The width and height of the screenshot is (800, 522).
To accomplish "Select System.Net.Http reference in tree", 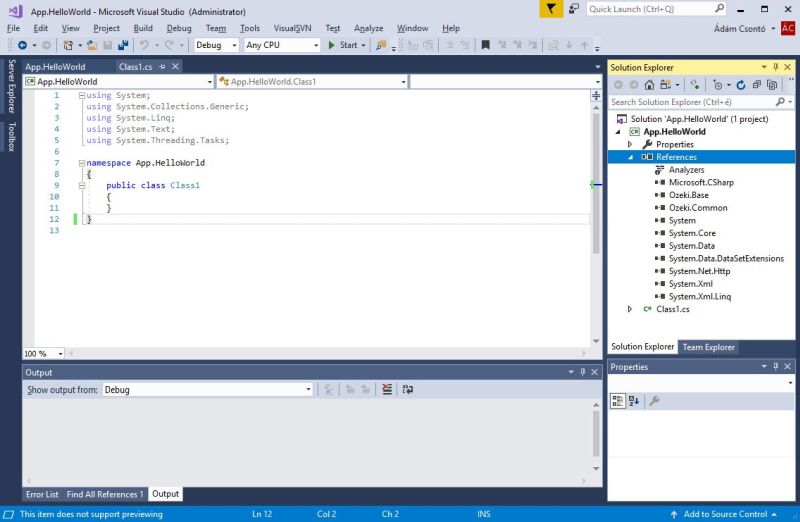I will point(699,271).
